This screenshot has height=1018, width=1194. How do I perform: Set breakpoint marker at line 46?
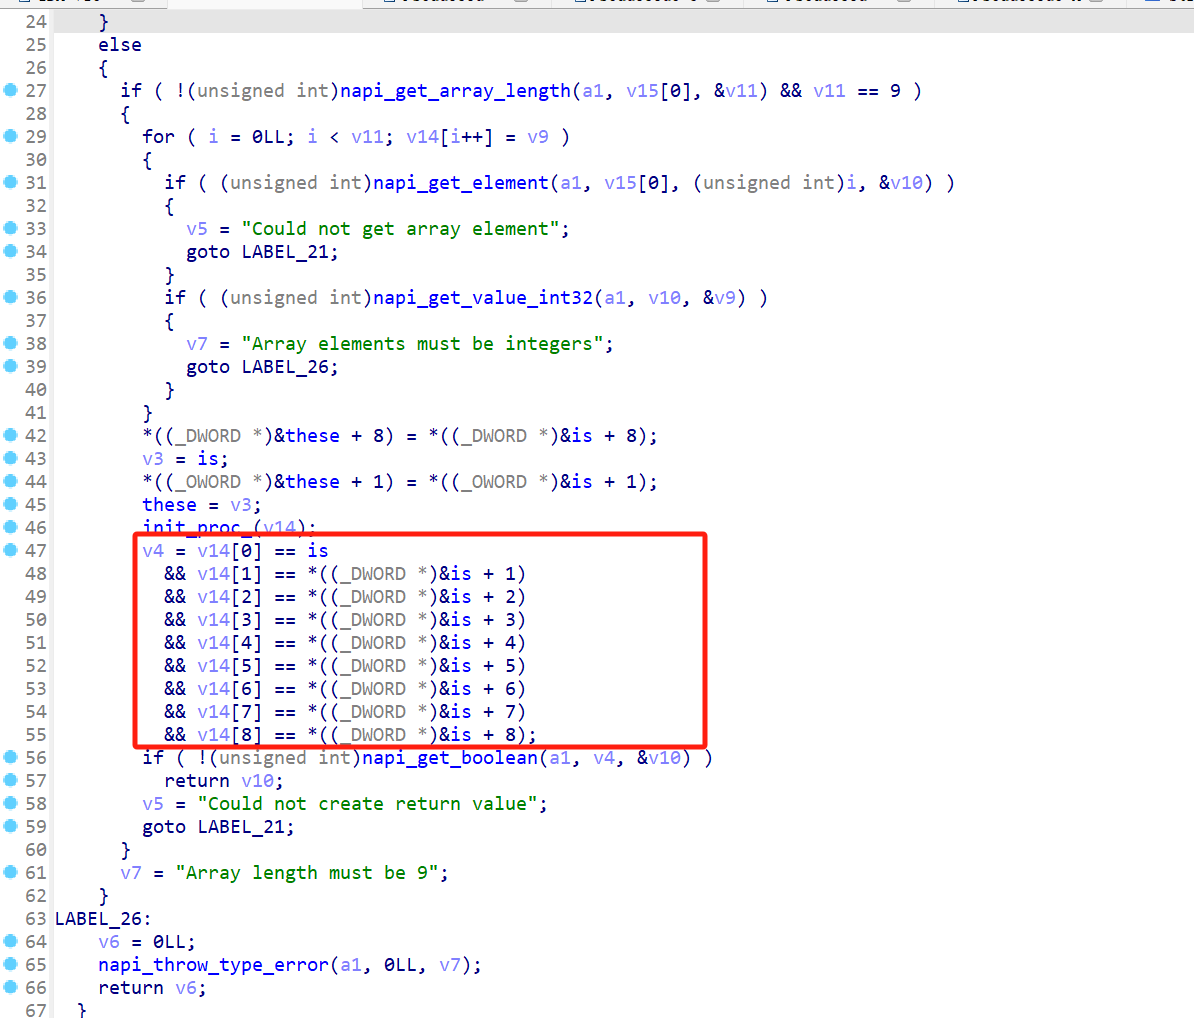11,526
